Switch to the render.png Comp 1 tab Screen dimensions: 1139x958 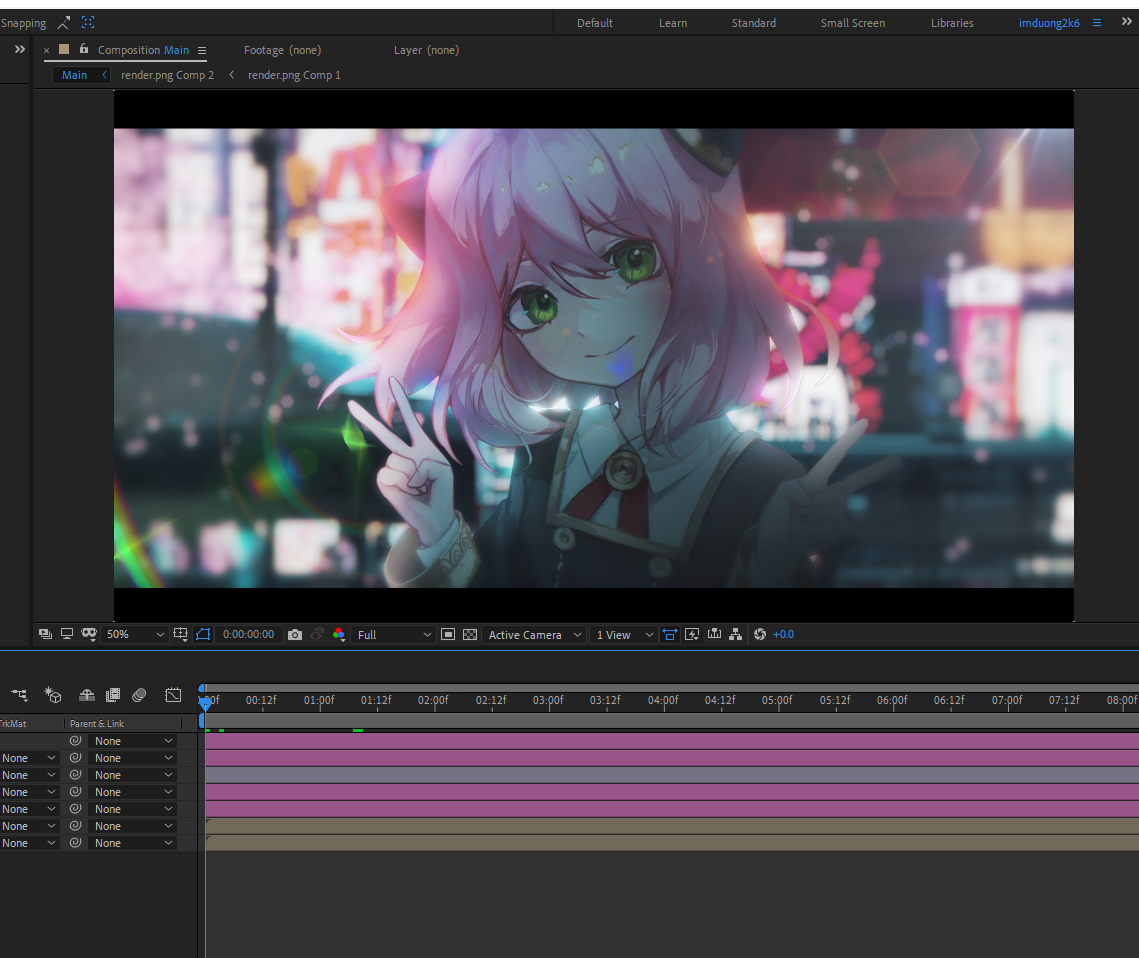click(x=294, y=74)
